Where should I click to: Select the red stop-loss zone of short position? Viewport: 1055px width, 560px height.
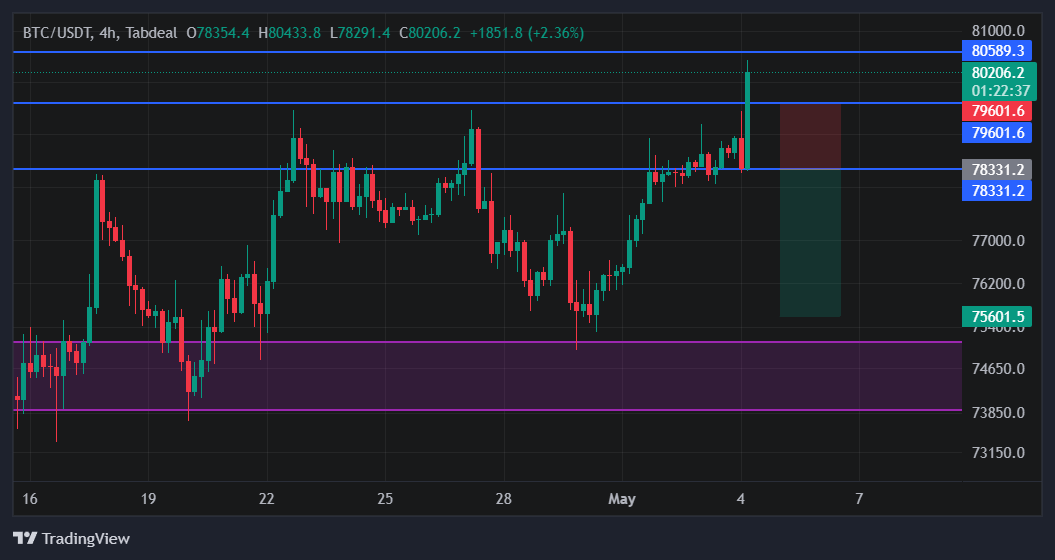[810, 136]
